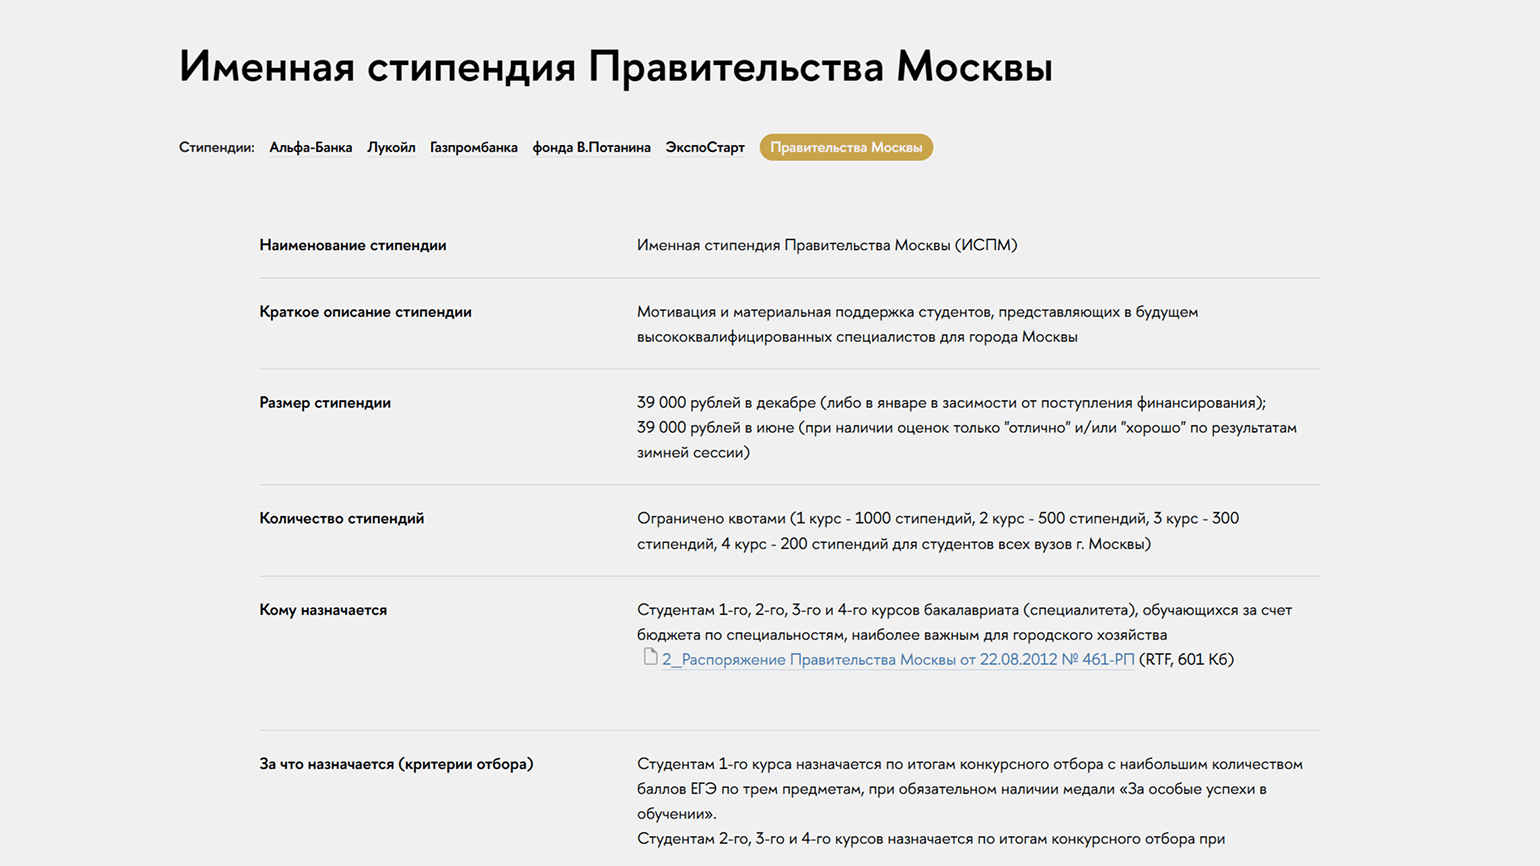
Task: Click the За что назначается (критерии отбора) label
Action: click(396, 764)
